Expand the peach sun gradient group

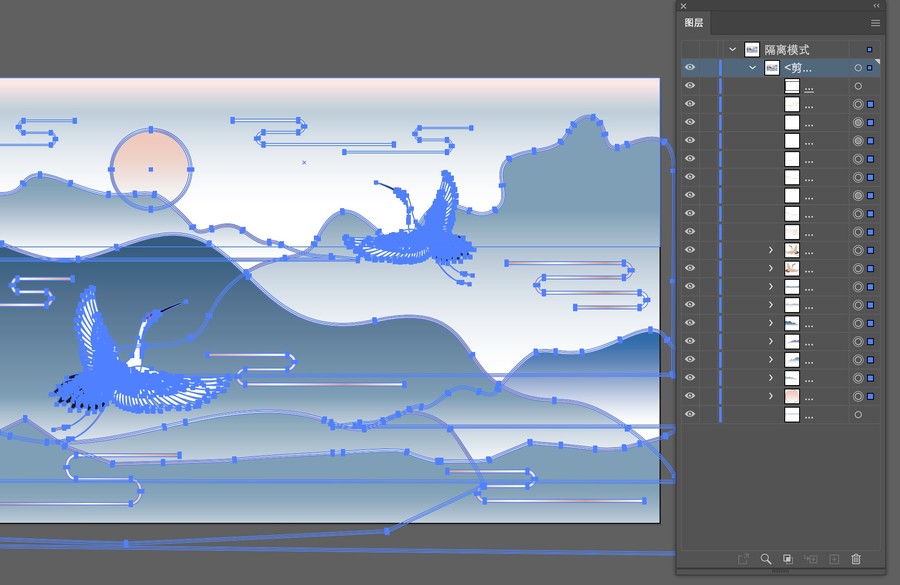[771, 396]
